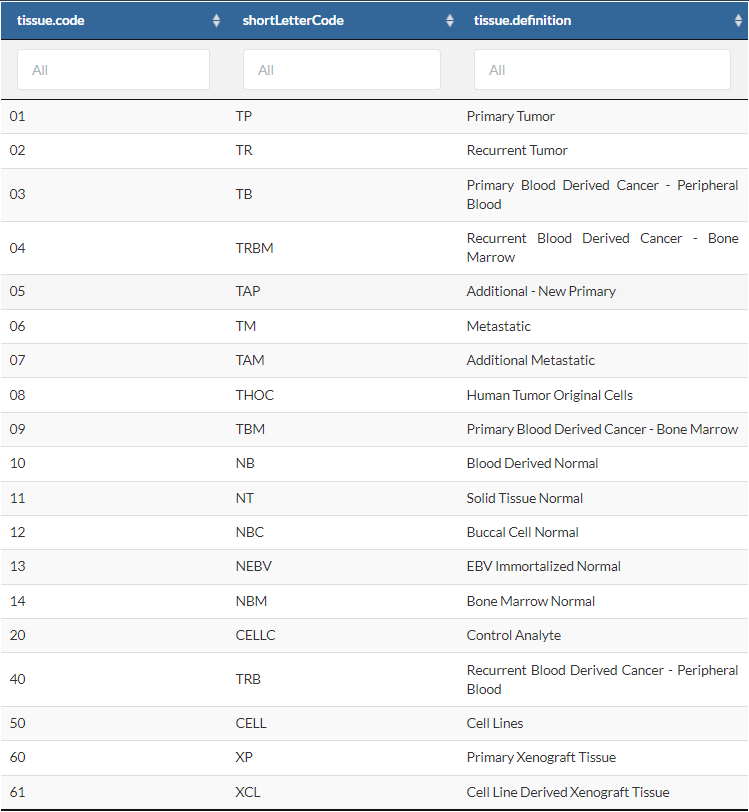Viewport: 749px width, 812px height.
Task: Sort table by tissue.code column arrows
Action: pyautogui.click(x=217, y=21)
